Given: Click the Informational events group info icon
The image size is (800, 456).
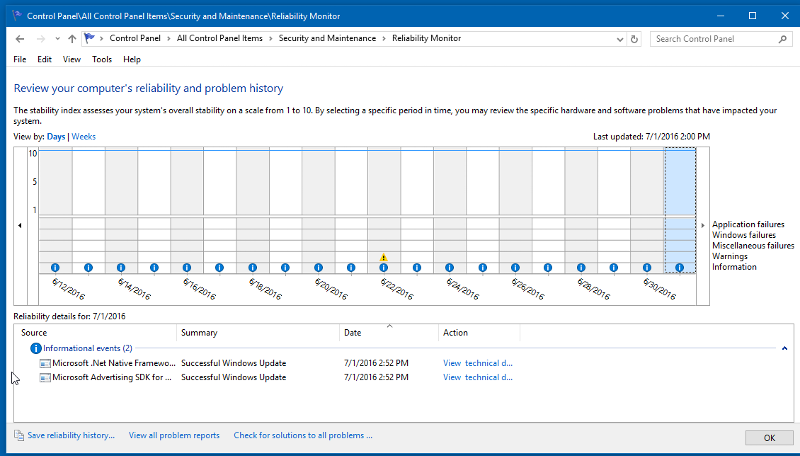Looking at the screenshot, I should coord(36,348).
